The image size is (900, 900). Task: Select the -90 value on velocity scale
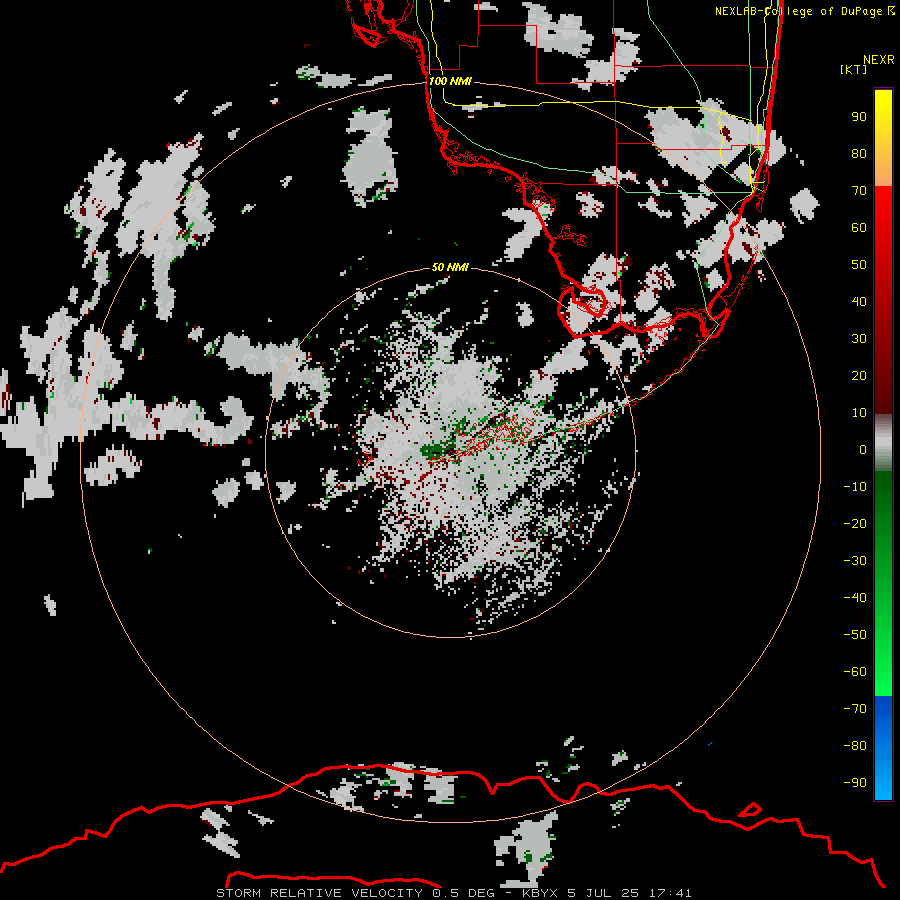tap(855, 783)
